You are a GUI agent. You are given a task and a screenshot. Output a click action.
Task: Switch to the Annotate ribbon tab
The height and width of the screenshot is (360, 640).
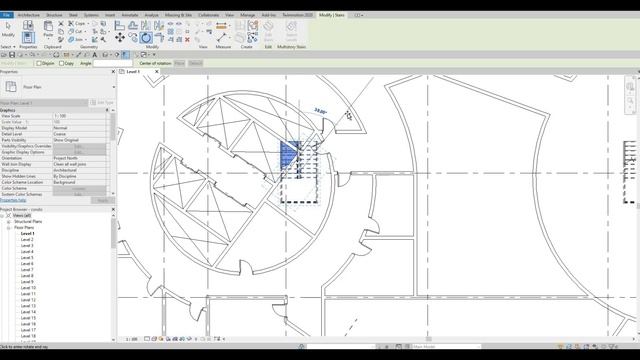click(130, 15)
